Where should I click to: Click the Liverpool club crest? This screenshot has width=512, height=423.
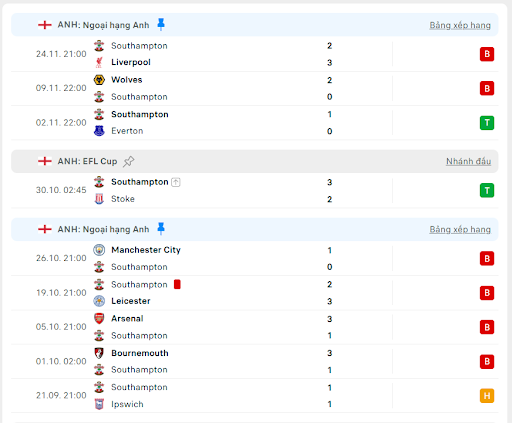point(99,62)
